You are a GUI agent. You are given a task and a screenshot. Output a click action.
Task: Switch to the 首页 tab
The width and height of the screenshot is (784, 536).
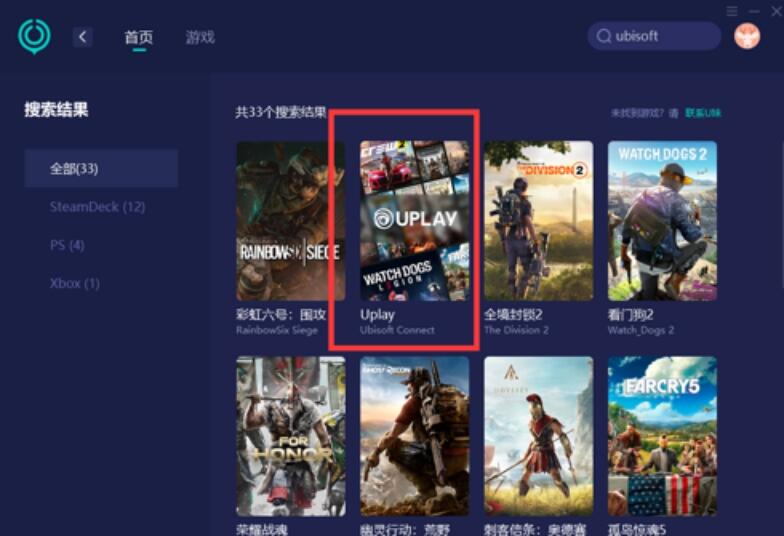click(x=138, y=37)
